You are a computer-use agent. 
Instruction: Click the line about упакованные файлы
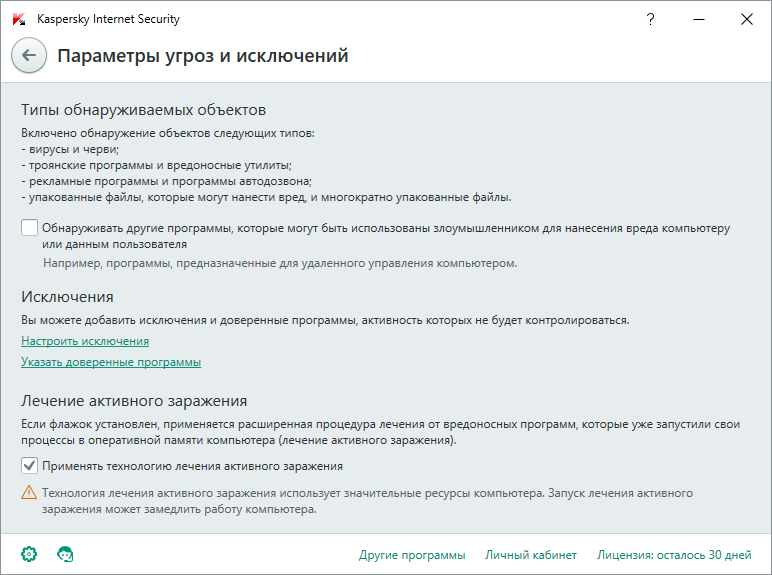click(x=266, y=197)
